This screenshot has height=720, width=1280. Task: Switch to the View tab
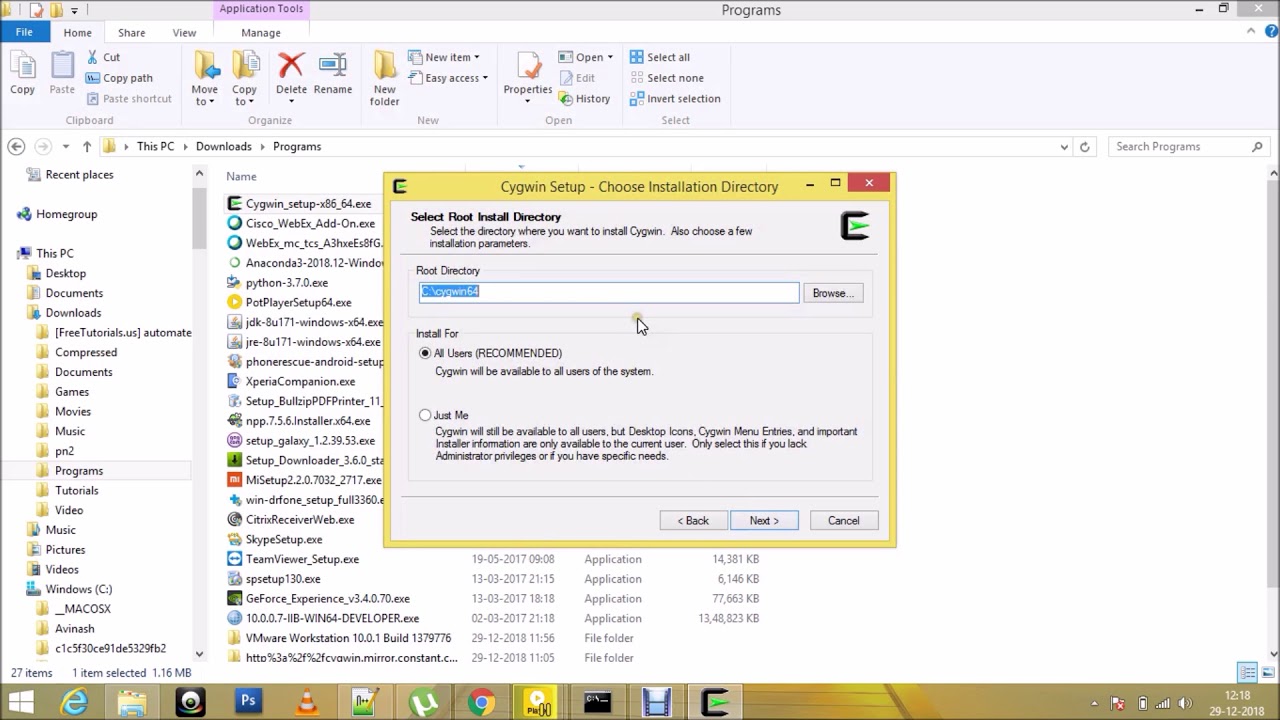pyautogui.click(x=184, y=32)
